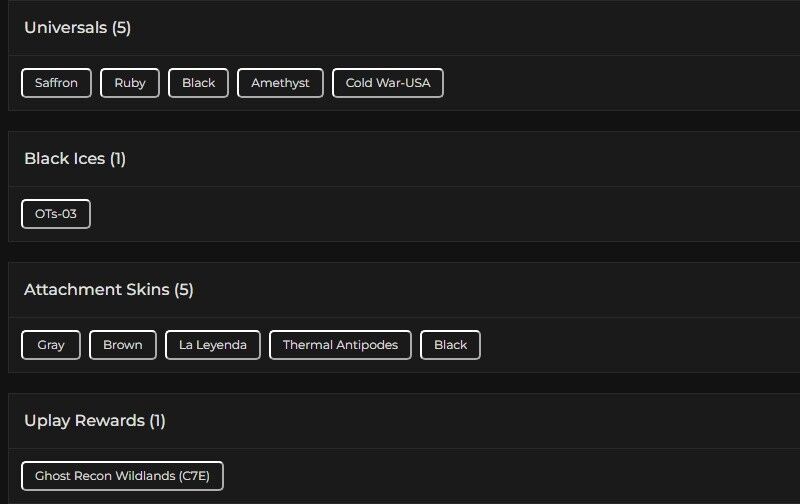
Task: Click the (5) count beside Universals
Action: click(x=121, y=28)
